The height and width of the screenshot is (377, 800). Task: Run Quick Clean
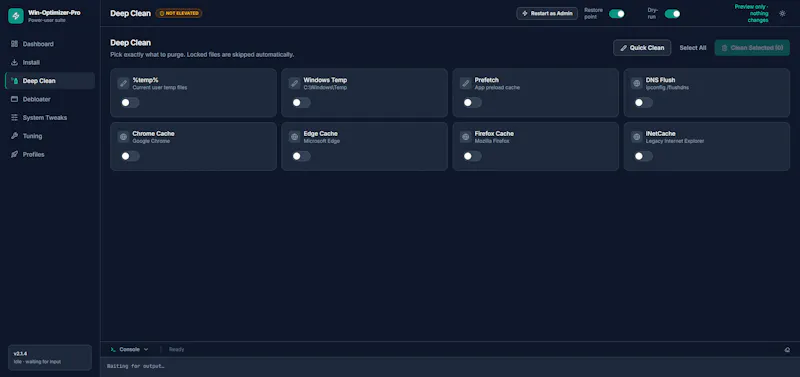coord(642,48)
